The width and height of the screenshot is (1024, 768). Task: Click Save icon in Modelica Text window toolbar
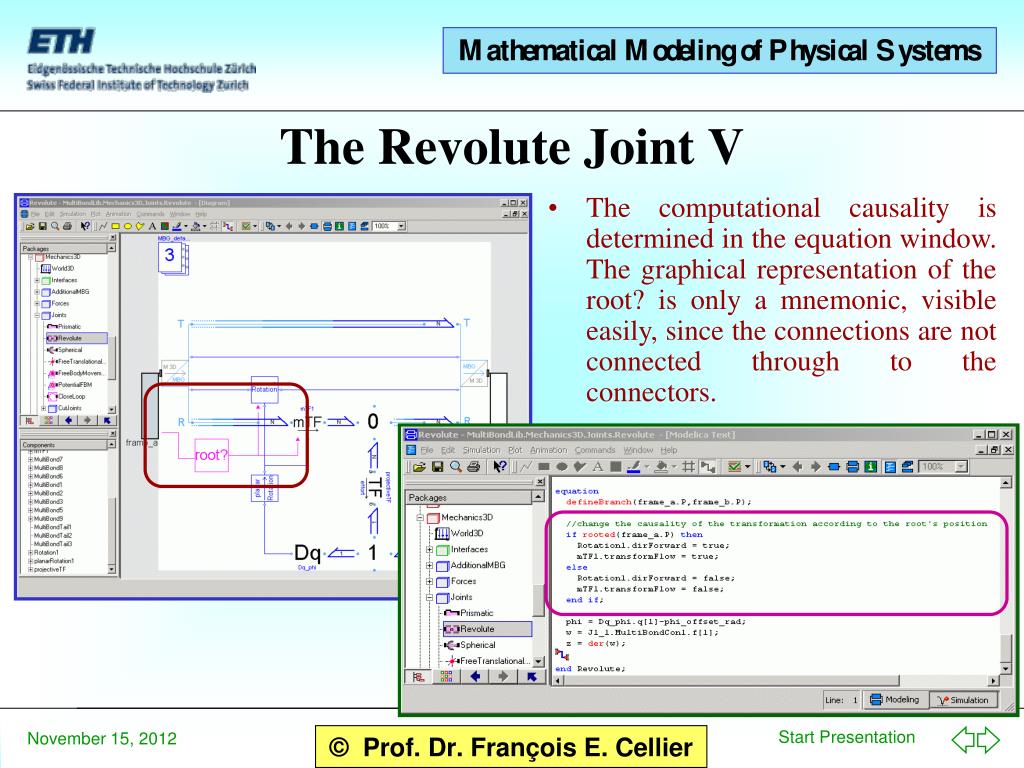[438, 466]
